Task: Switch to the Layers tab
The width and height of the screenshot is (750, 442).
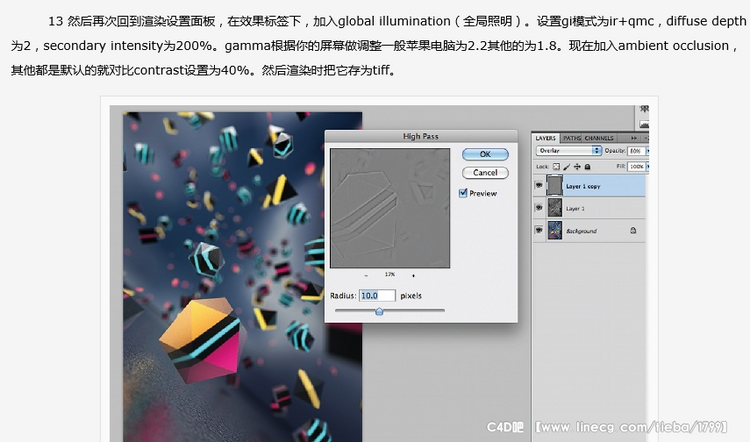Action: point(546,138)
